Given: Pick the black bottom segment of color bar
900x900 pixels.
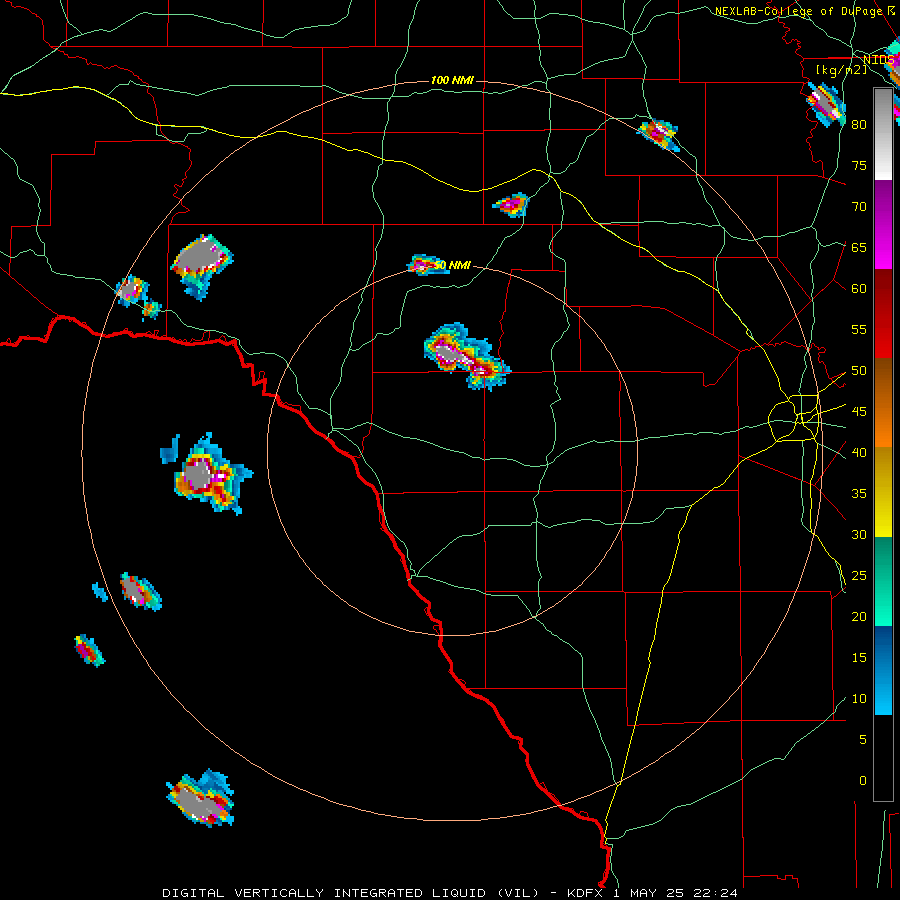Looking at the screenshot, I should [x=883, y=758].
